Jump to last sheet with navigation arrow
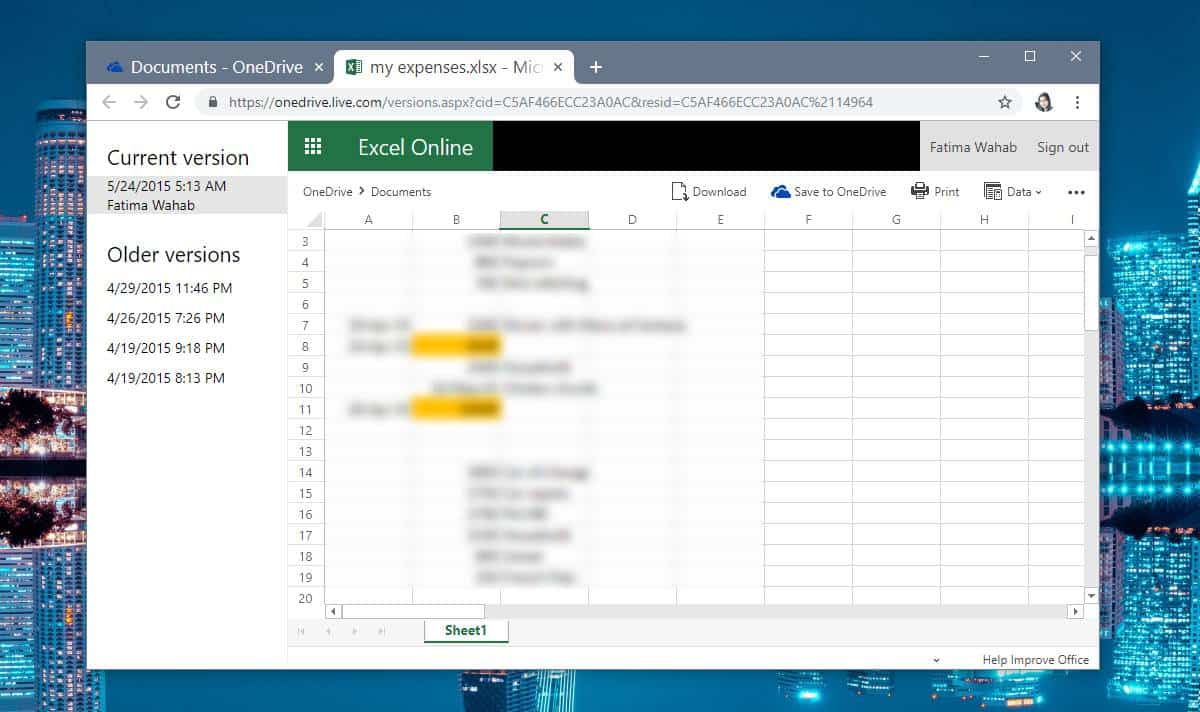Screen dimensions: 1200x712 pos(380,631)
